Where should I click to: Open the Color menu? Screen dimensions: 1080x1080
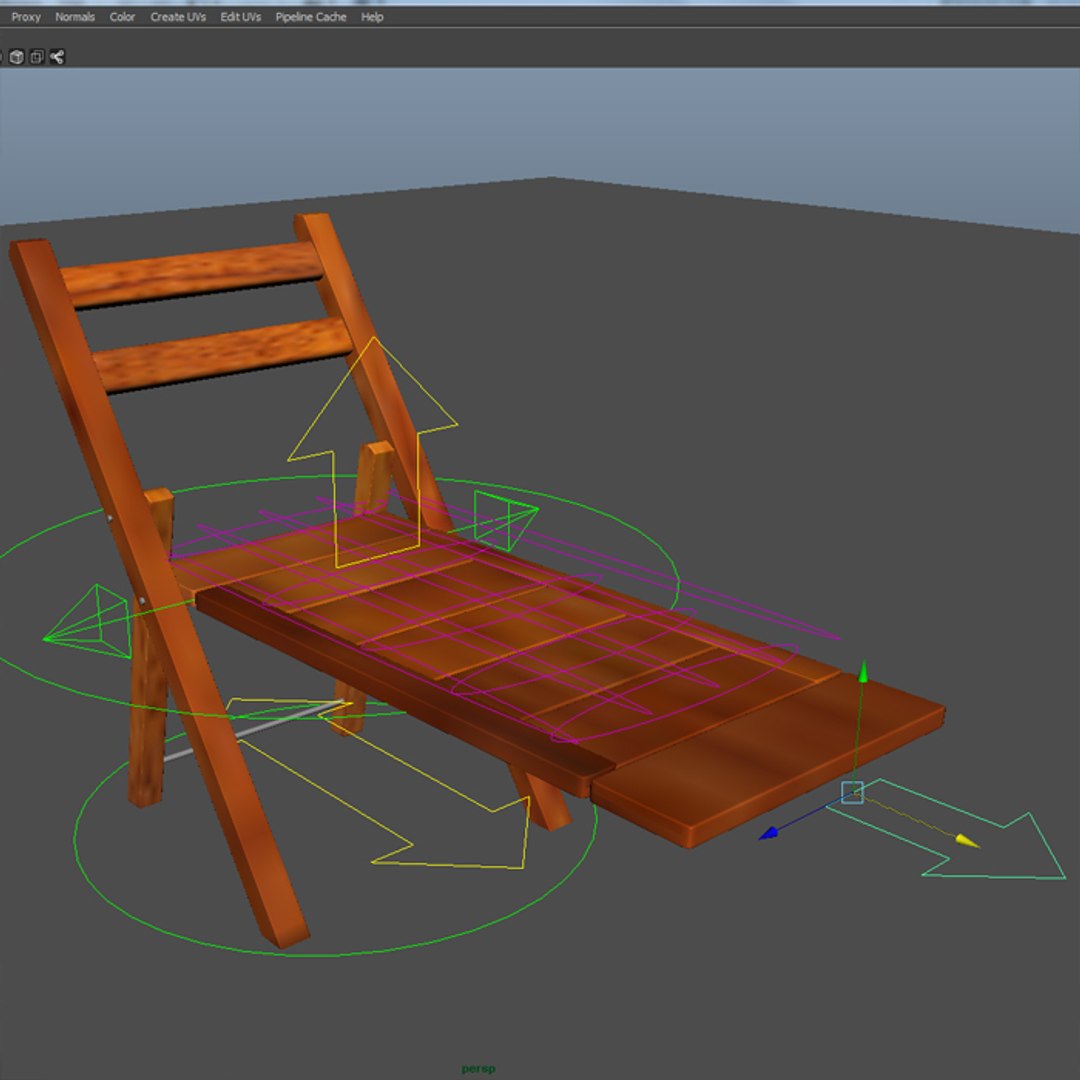tap(122, 17)
